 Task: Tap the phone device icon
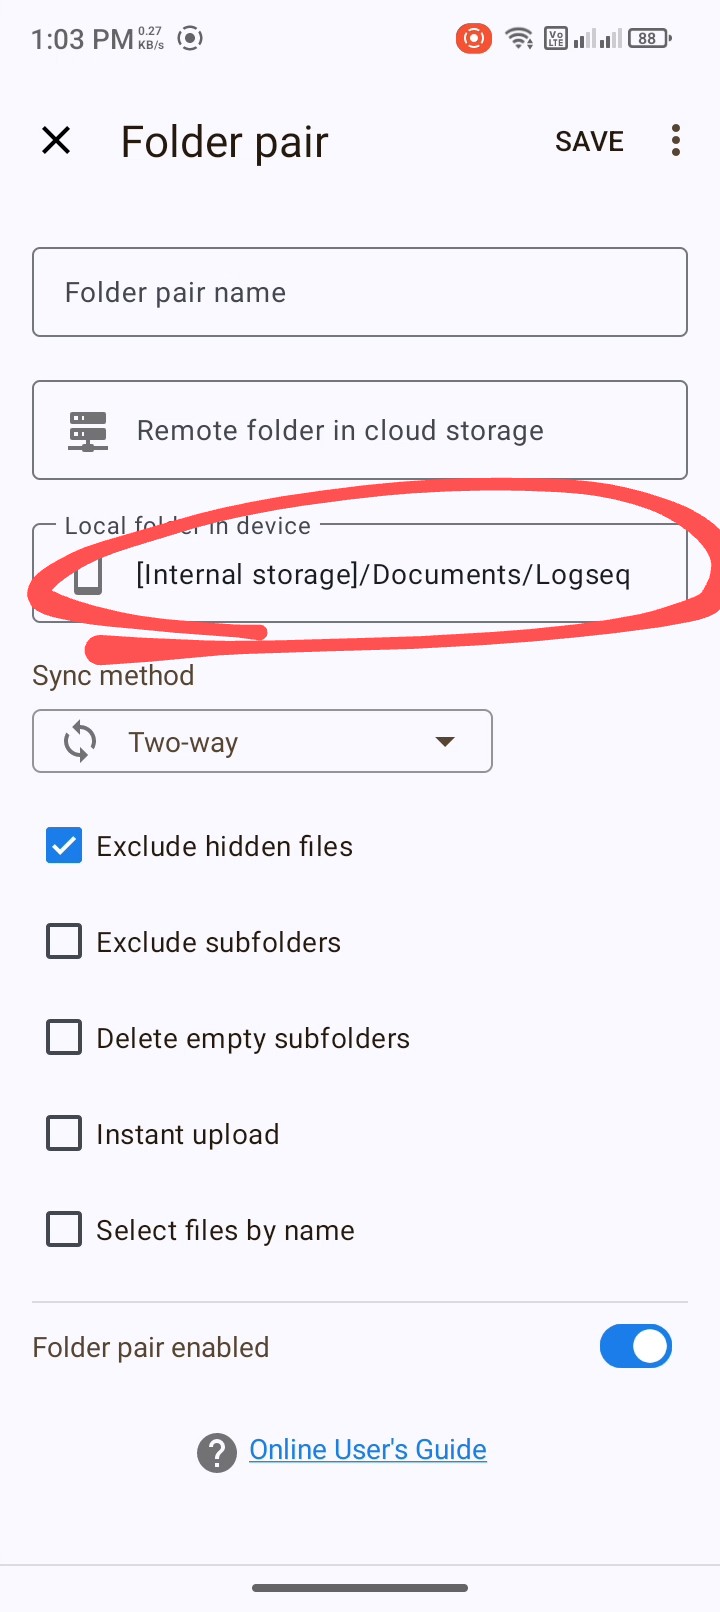click(88, 576)
